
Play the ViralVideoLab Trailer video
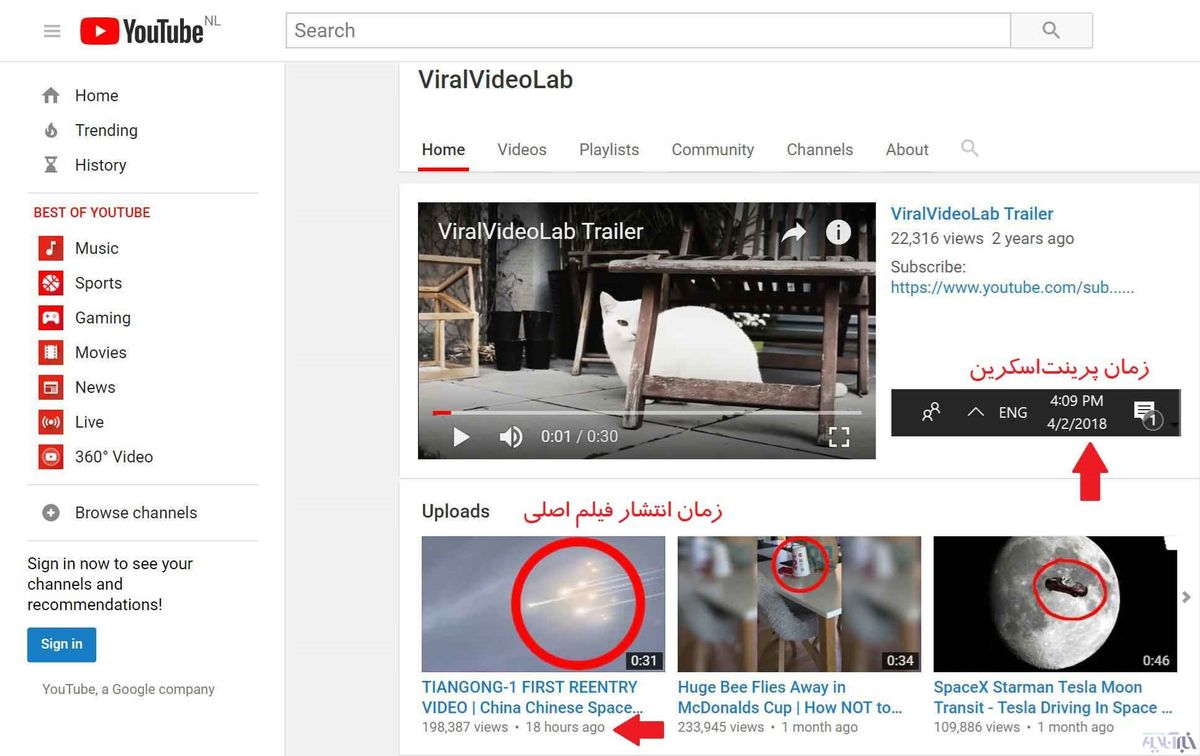461,437
